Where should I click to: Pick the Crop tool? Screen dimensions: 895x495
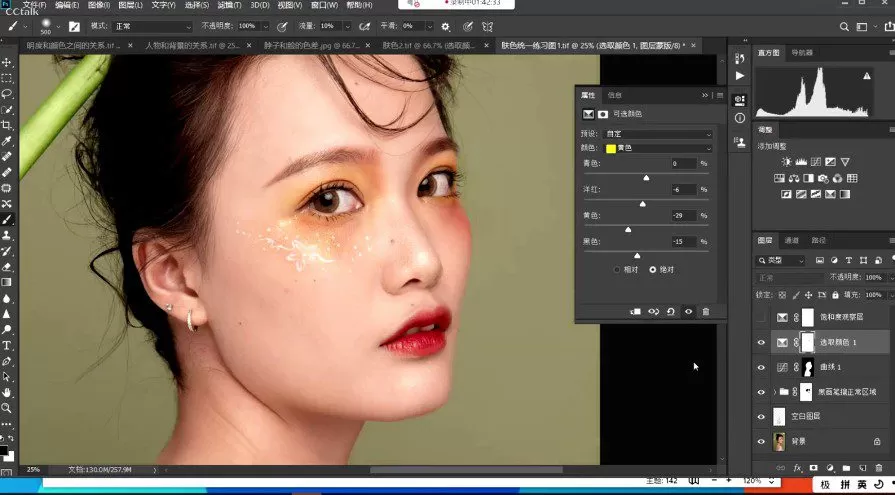click(x=7, y=125)
